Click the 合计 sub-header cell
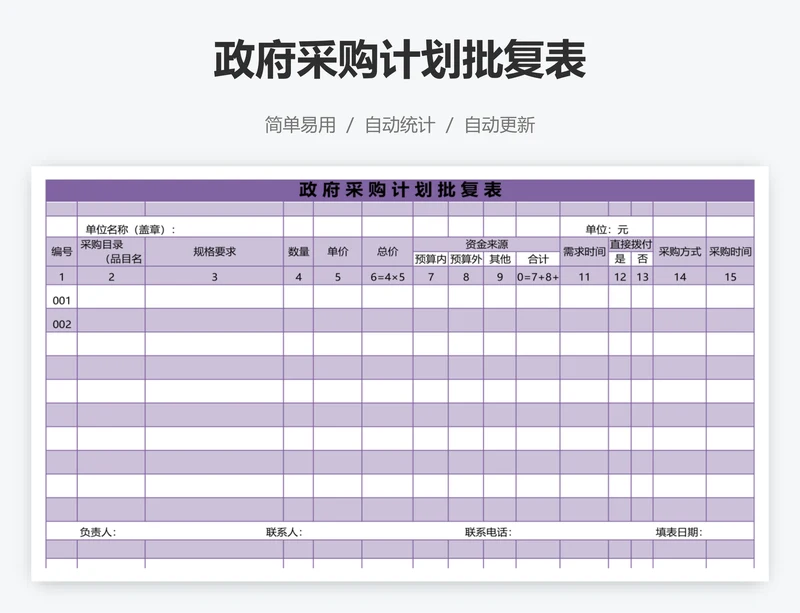The width and height of the screenshot is (800, 613). [x=538, y=259]
